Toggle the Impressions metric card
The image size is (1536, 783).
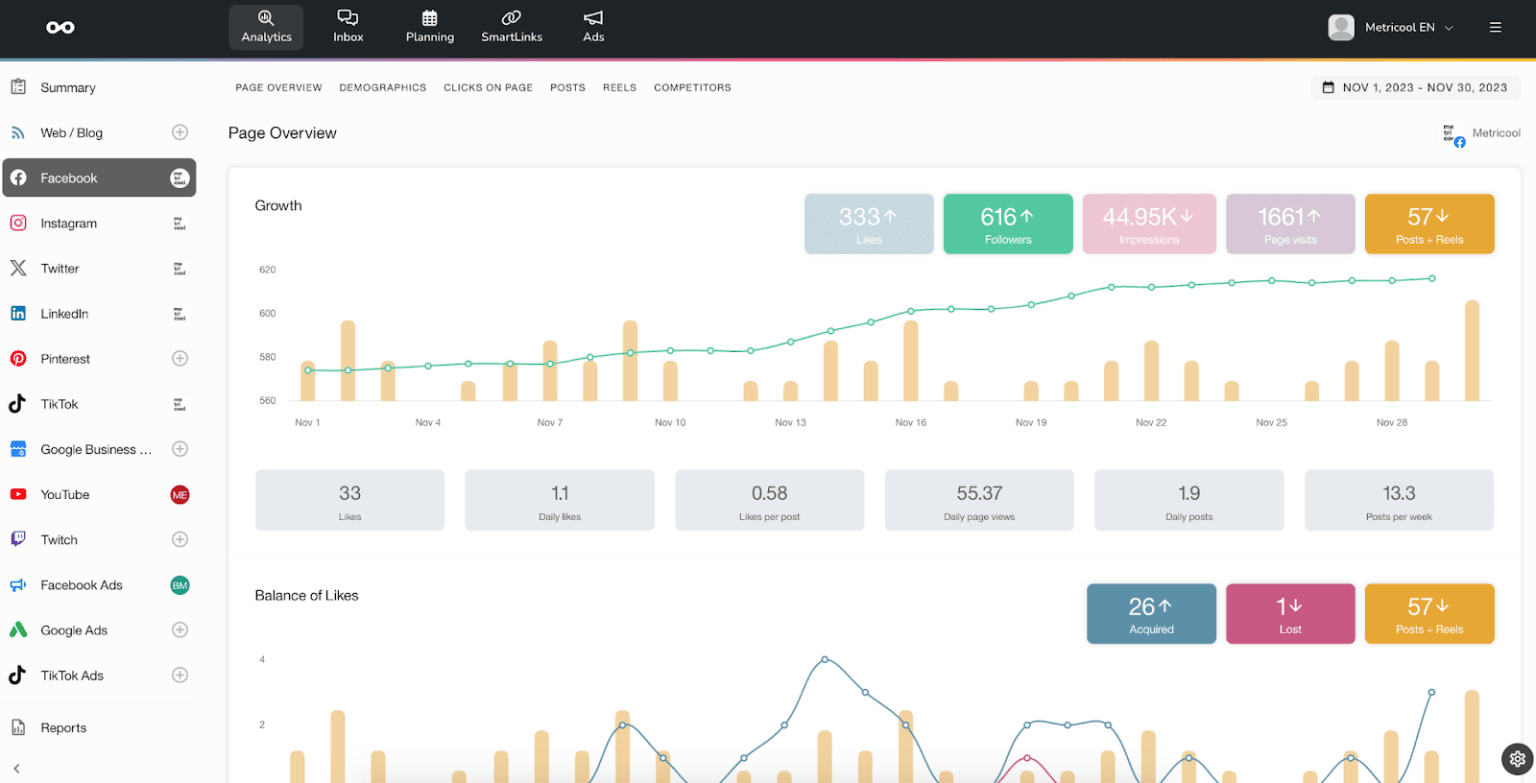1148,223
